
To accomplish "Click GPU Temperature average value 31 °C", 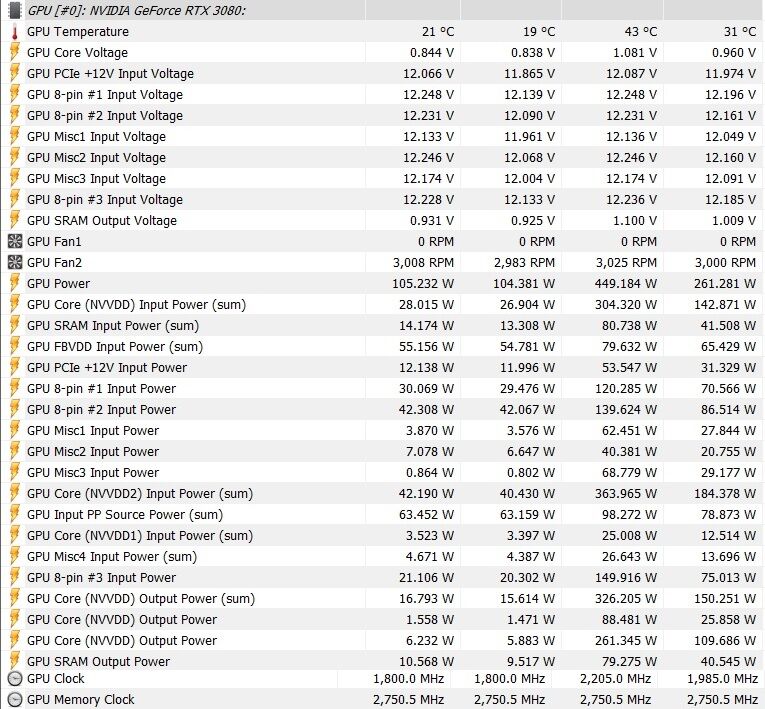I will coord(740,32).
